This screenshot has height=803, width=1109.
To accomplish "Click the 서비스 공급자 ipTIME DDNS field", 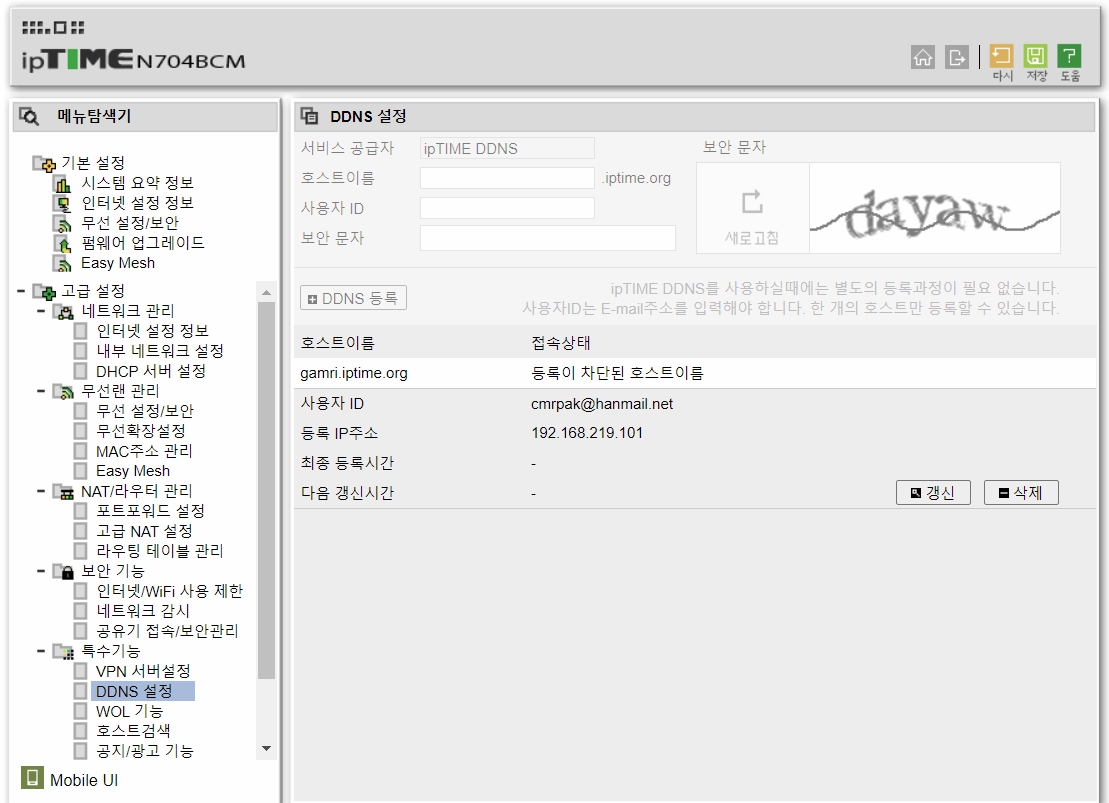I will (x=507, y=149).
